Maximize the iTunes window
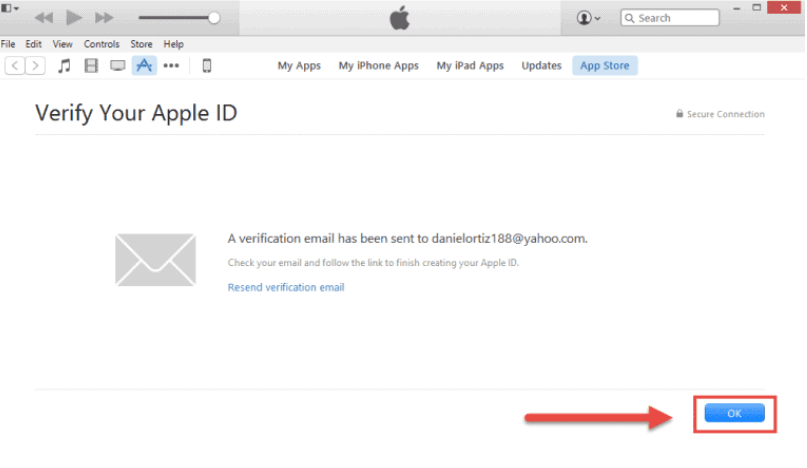This screenshot has height=468, width=807. click(757, 8)
